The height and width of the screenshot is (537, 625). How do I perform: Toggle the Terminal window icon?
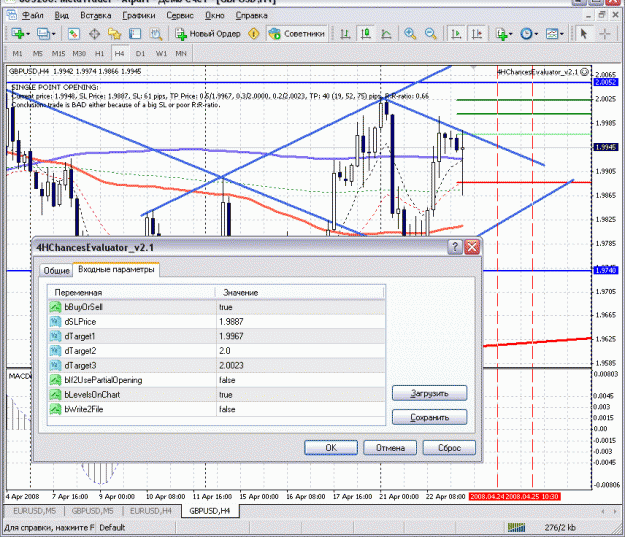coord(135,33)
